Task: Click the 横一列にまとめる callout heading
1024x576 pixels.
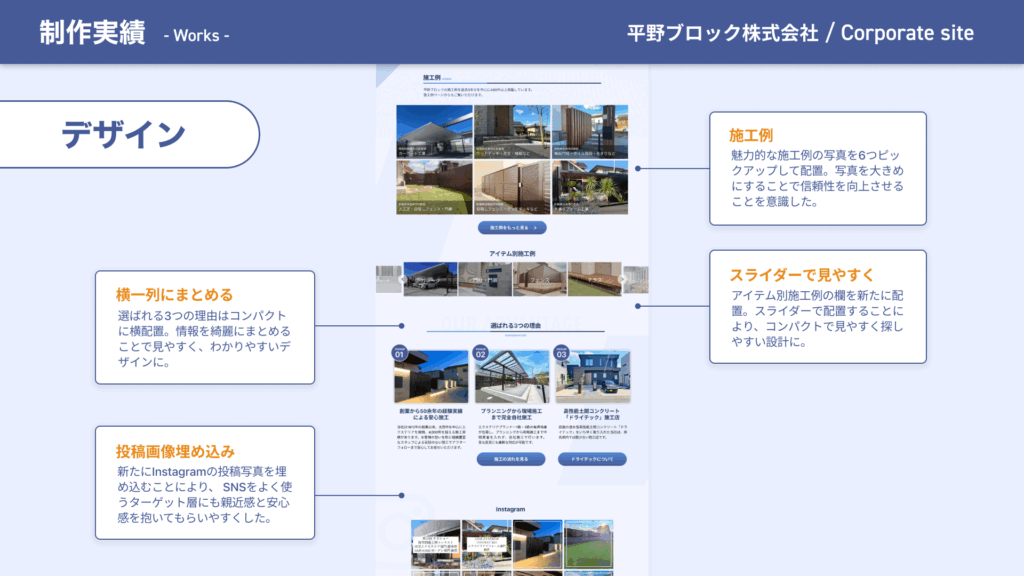Action: (175, 294)
